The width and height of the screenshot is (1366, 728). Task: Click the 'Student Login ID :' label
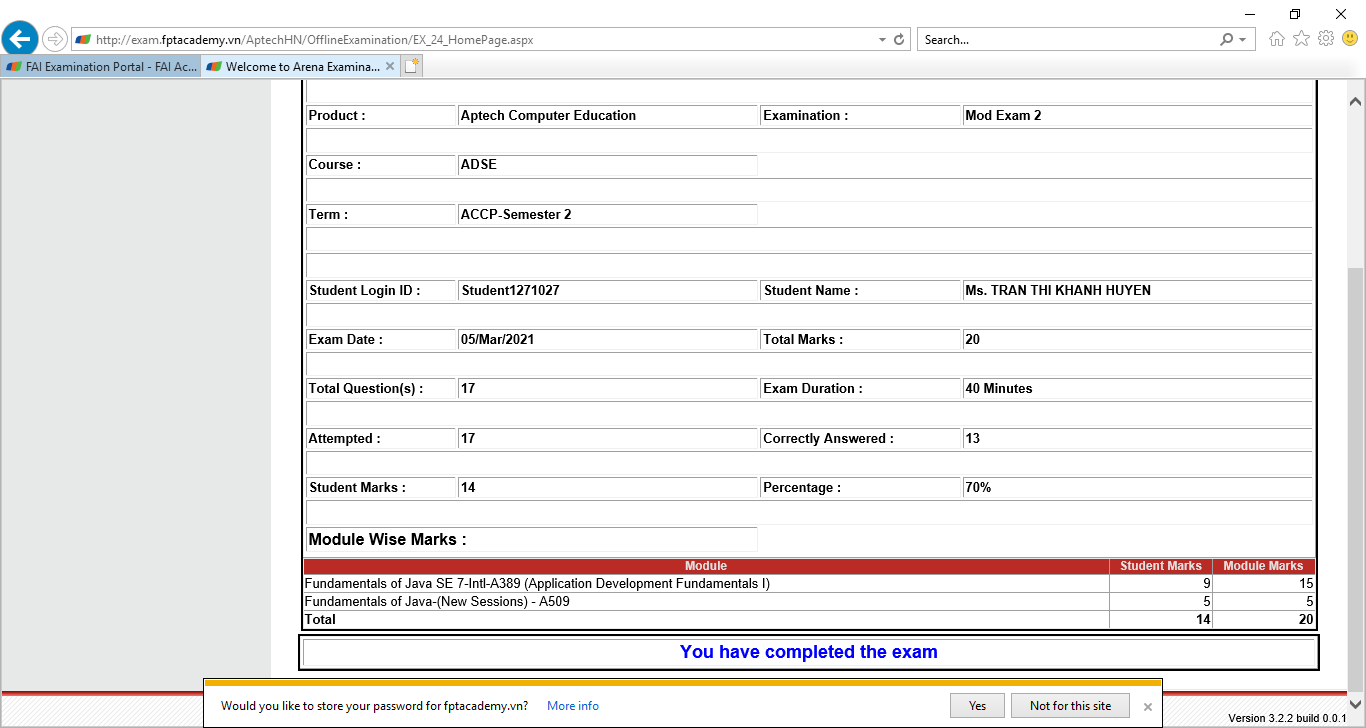tap(365, 290)
